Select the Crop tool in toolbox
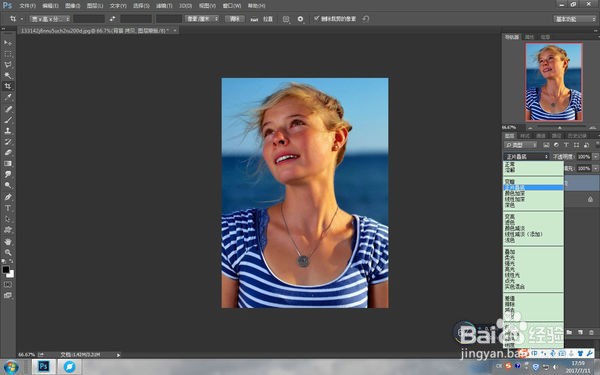Viewport: 600px width, 375px height. coord(8,86)
